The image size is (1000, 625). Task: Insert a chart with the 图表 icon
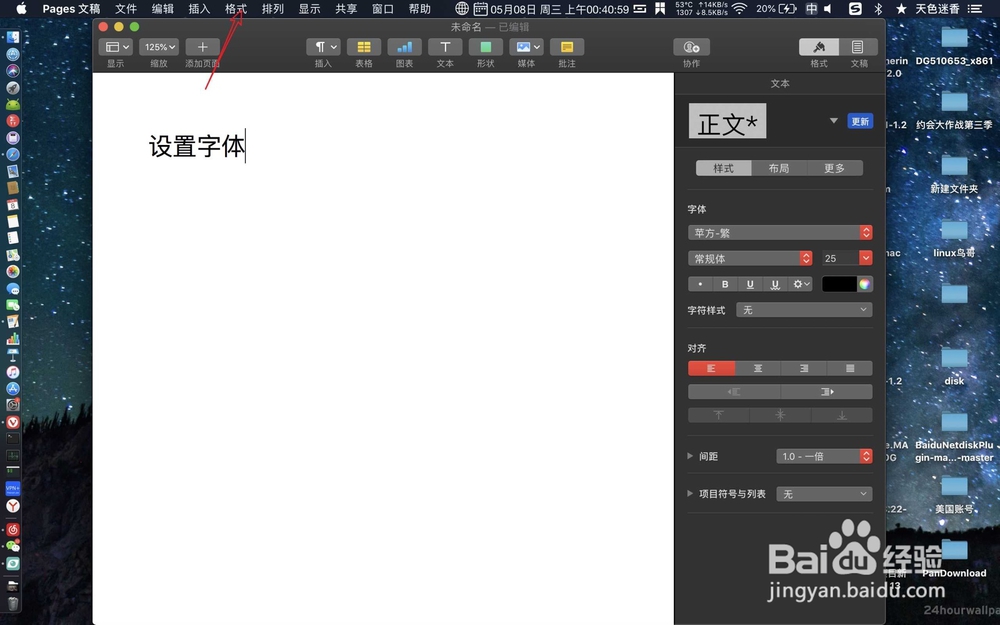coord(405,47)
